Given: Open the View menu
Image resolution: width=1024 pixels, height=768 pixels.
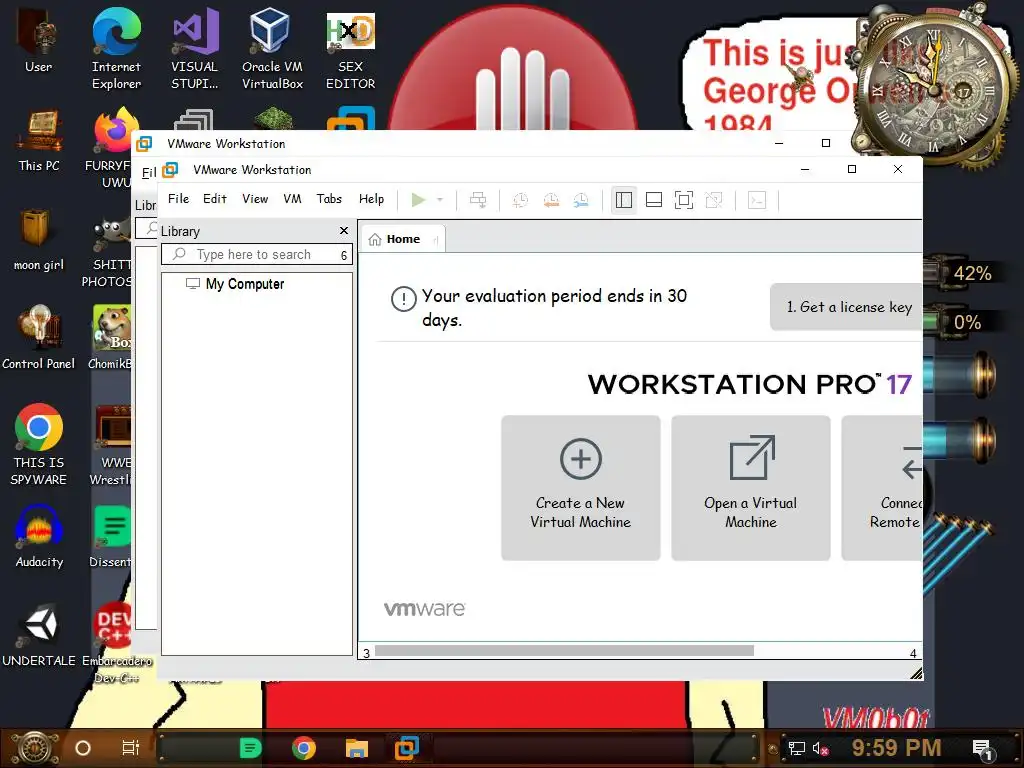Looking at the screenshot, I should click(x=255, y=199).
